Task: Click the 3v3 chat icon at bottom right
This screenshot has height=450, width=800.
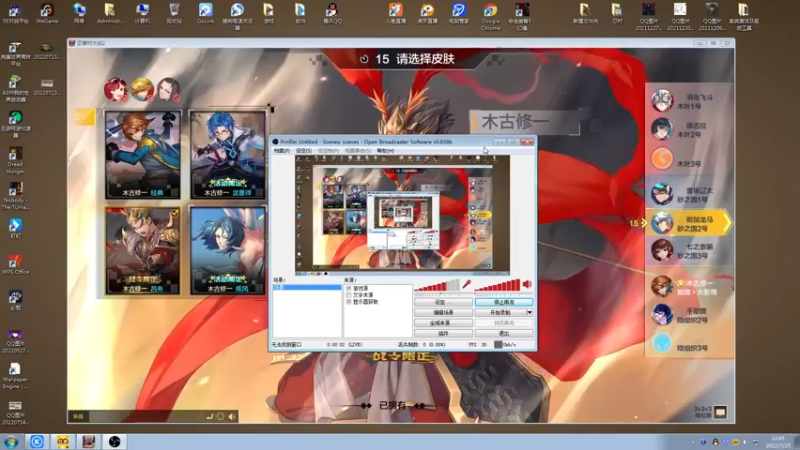Action: pos(720,412)
